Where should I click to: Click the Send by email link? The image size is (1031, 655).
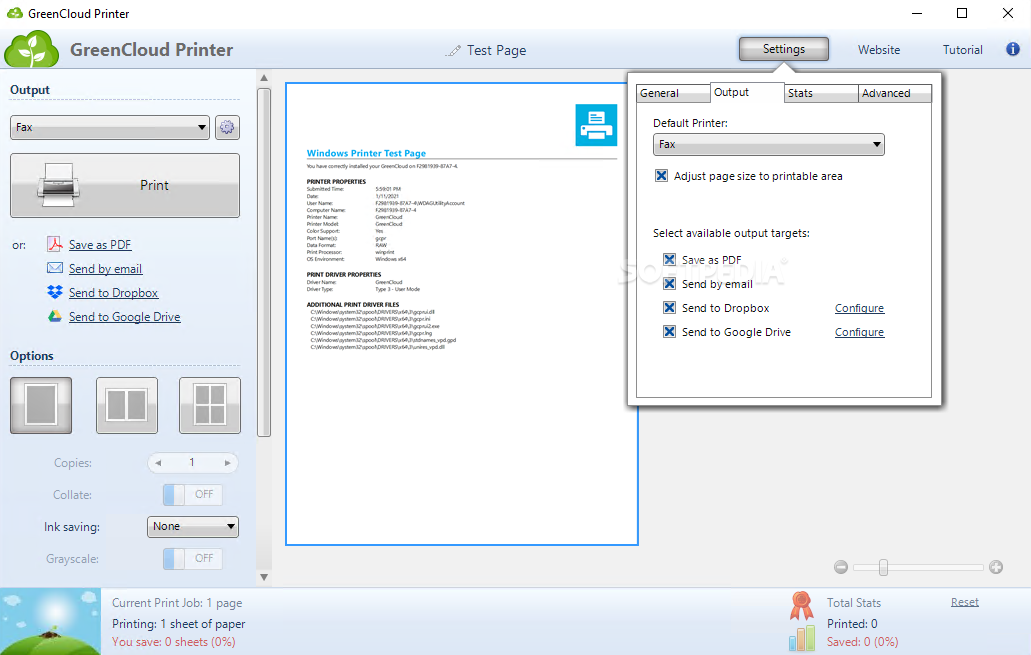(105, 268)
